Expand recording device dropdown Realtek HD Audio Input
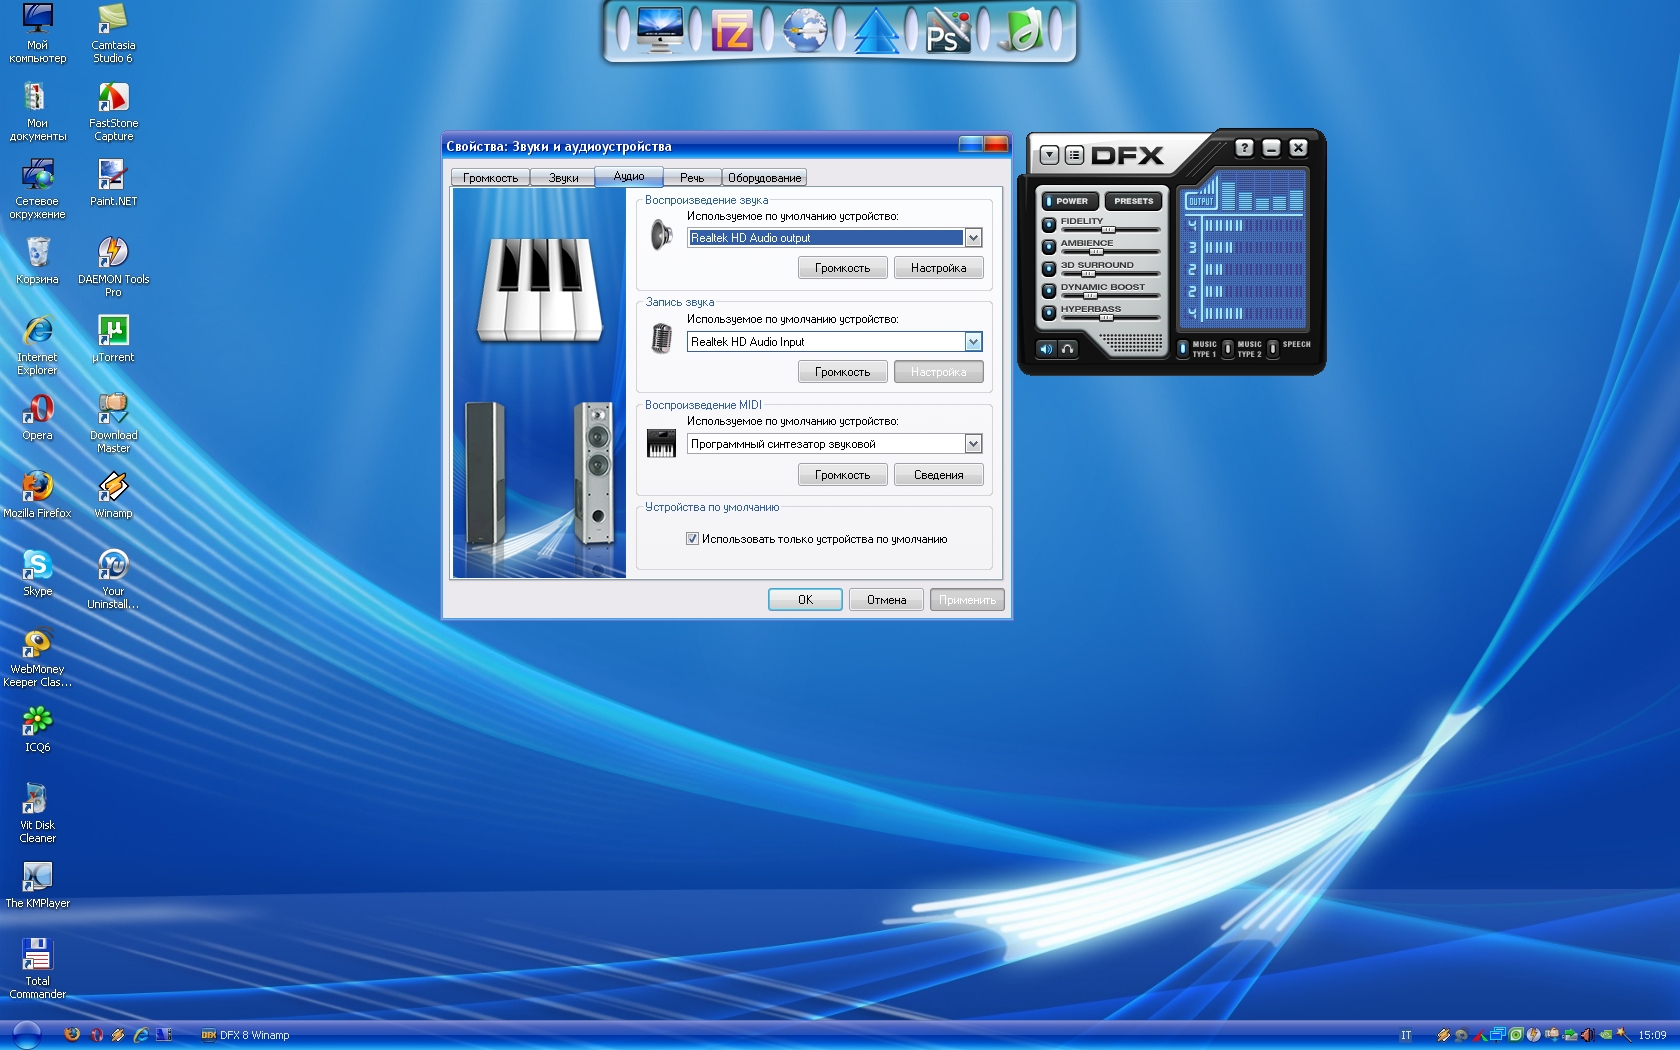The height and width of the screenshot is (1050, 1680). click(973, 342)
